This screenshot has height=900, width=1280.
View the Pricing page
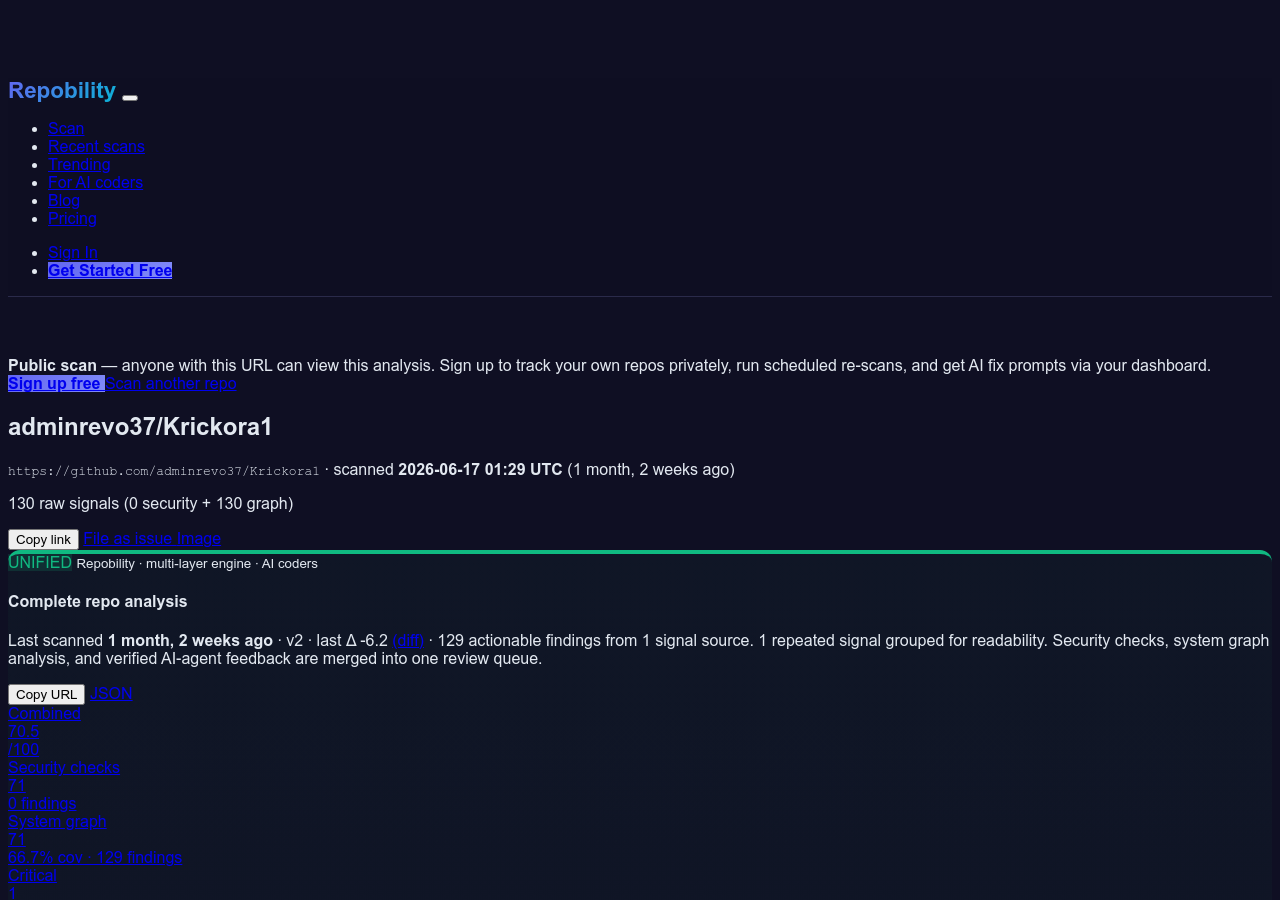(x=72, y=218)
